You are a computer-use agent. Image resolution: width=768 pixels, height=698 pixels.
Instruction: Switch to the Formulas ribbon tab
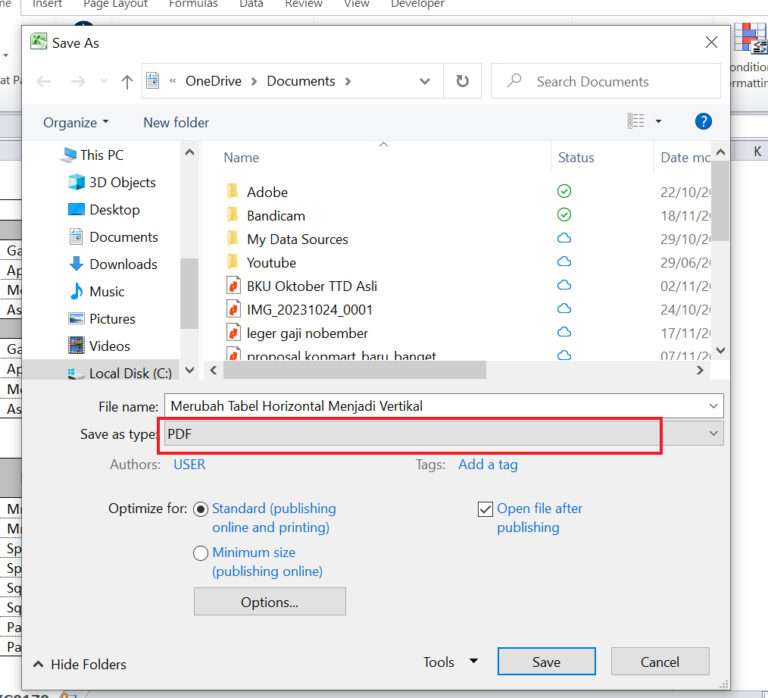(x=193, y=4)
